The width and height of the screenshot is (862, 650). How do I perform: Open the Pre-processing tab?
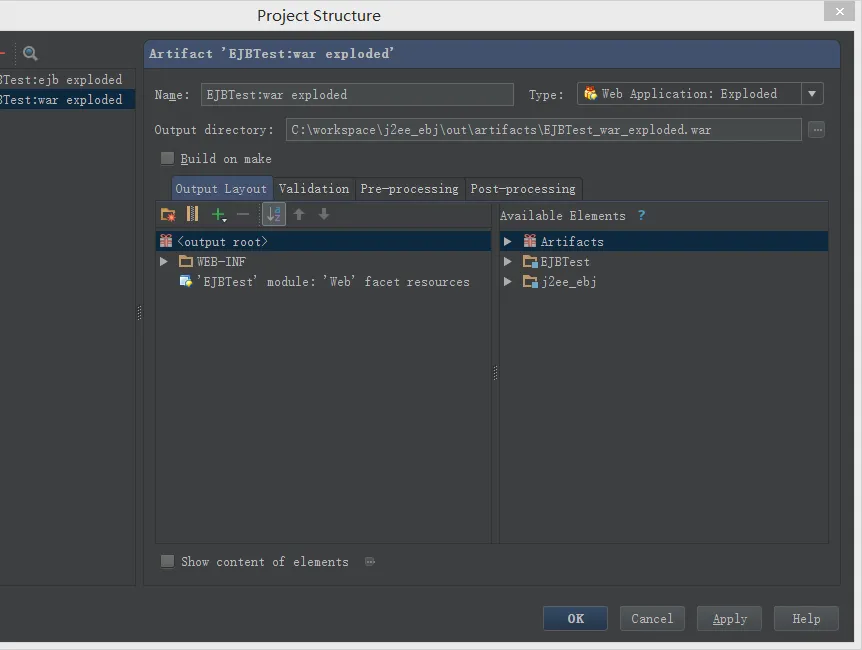409,188
